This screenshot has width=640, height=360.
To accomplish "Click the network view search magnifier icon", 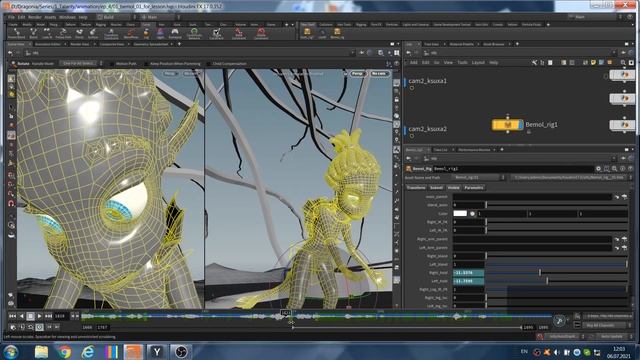I will [623, 62].
